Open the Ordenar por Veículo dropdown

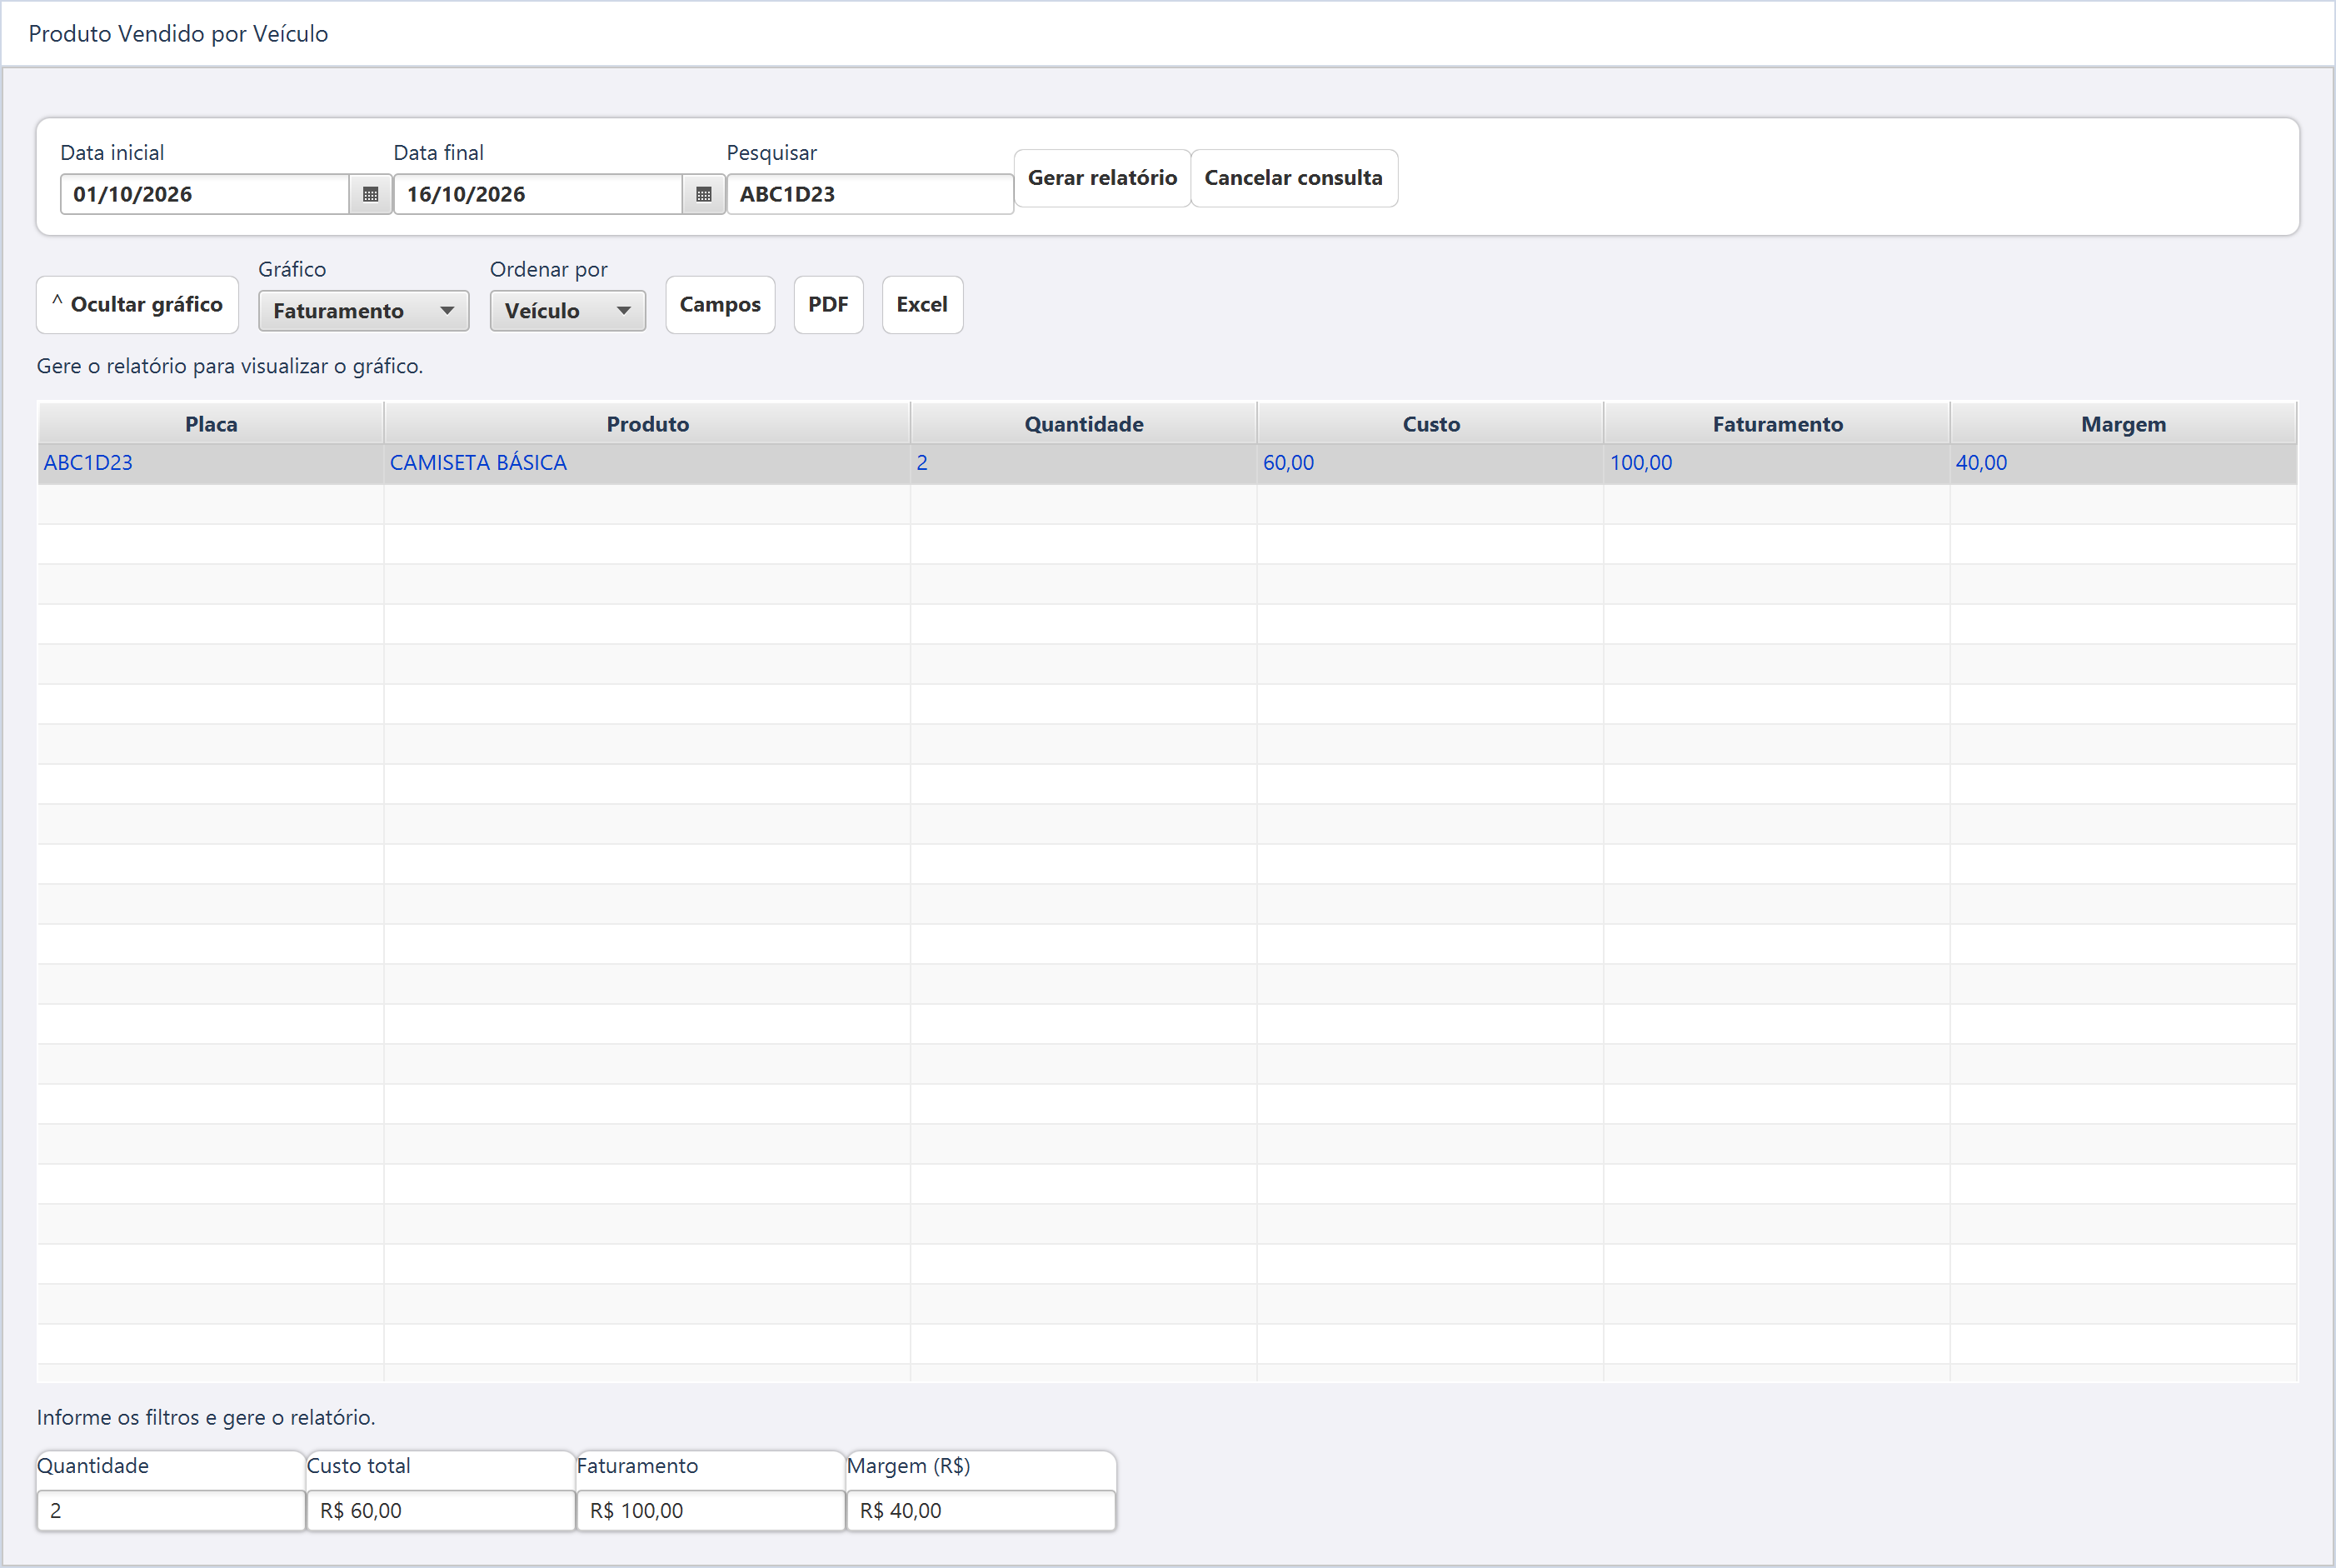coord(567,311)
